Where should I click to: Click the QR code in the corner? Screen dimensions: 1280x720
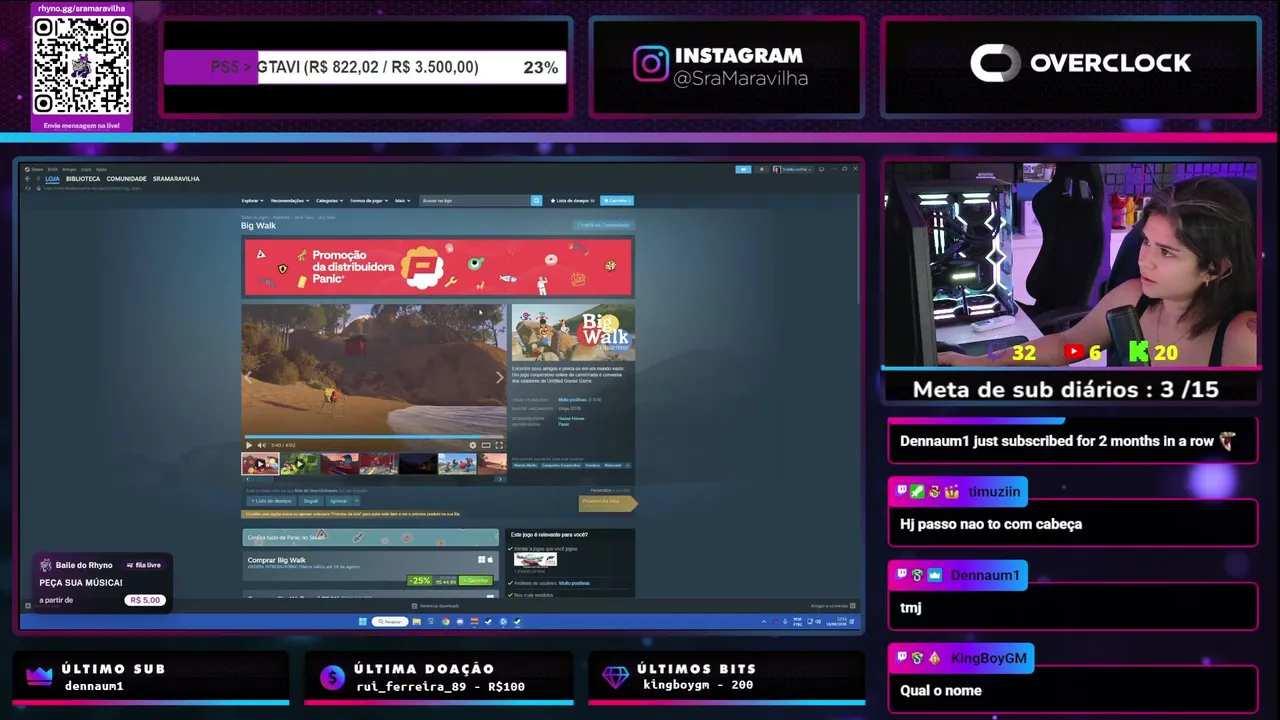tap(81, 65)
